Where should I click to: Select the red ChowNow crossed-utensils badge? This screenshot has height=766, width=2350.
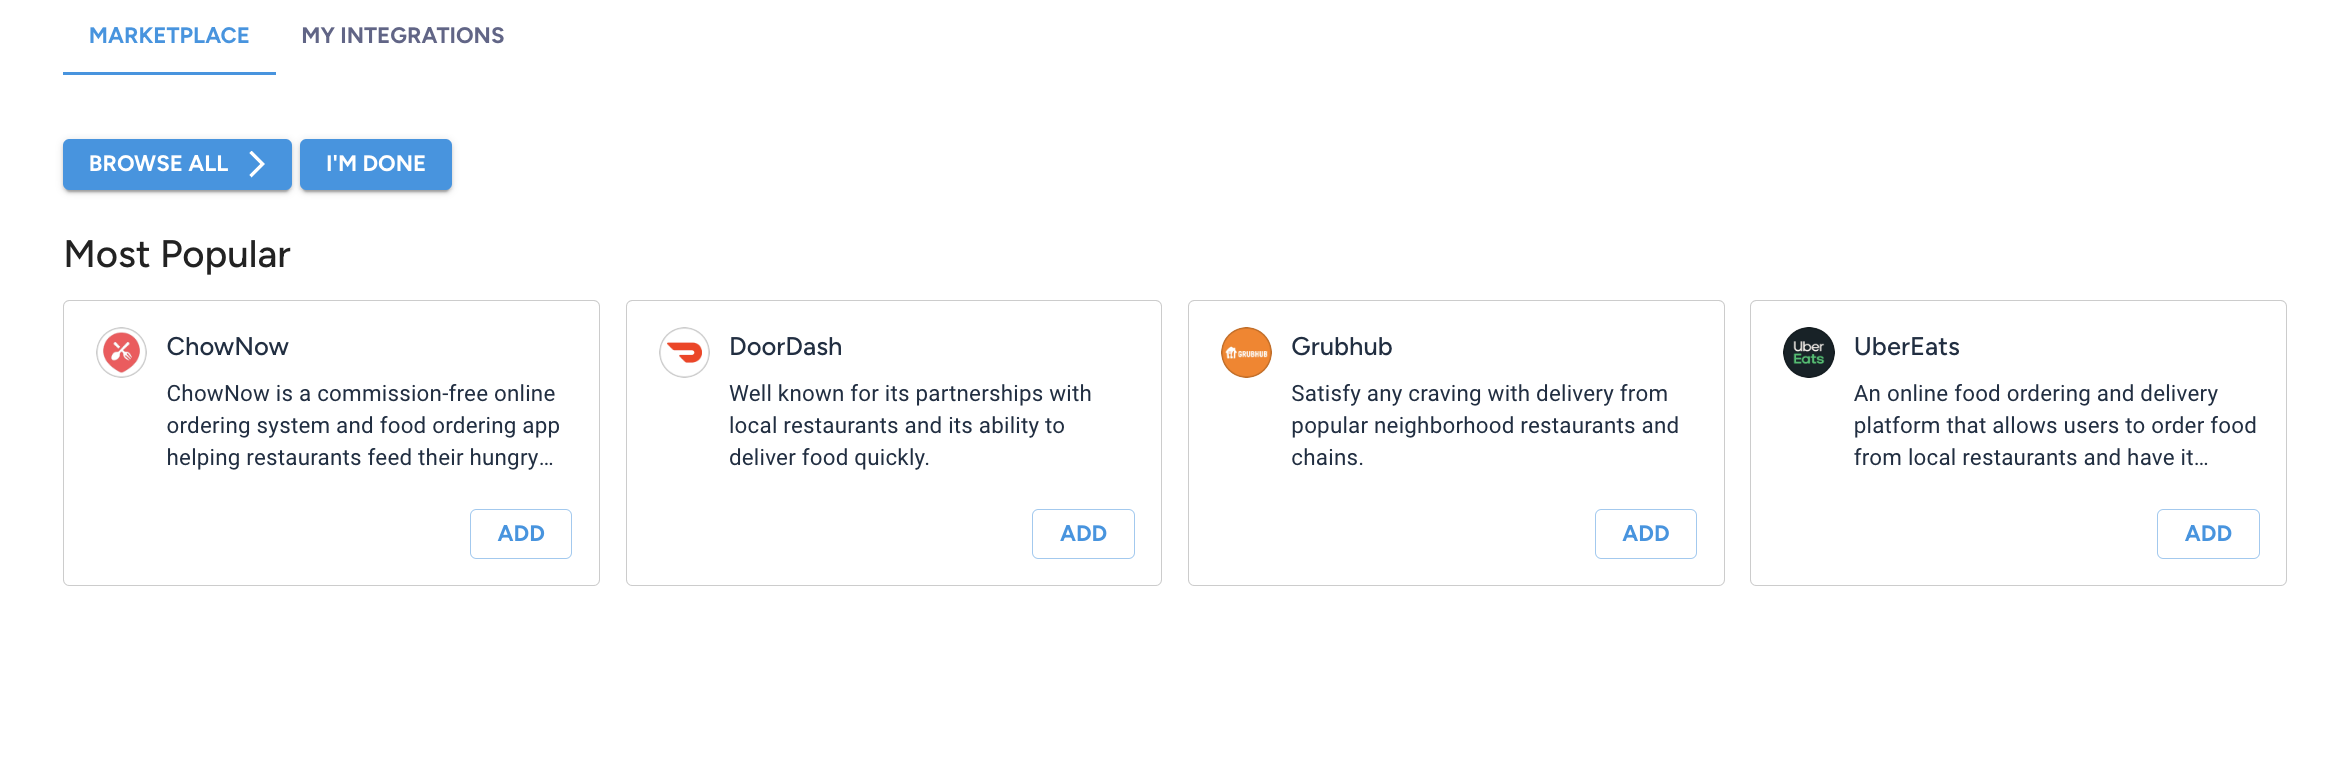pyautogui.click(x=120, y=352)
